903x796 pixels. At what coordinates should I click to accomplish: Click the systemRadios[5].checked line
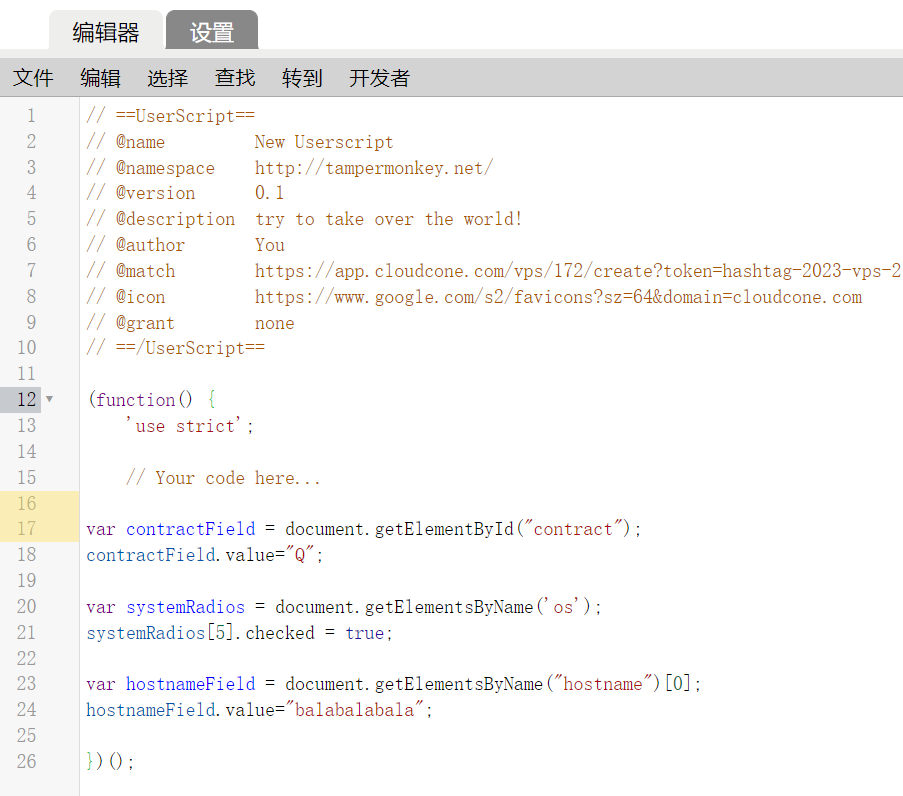240,633
